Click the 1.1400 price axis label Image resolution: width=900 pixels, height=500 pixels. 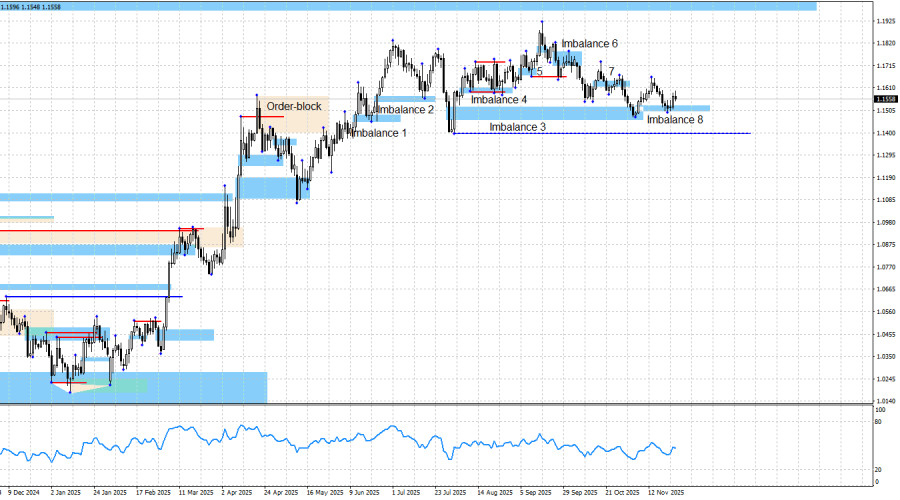point(886,133)
